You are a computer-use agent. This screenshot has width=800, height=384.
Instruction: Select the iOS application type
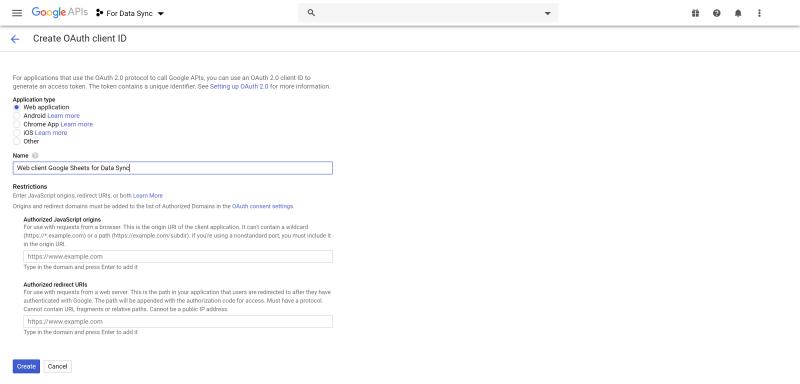(x=16, y=133)
